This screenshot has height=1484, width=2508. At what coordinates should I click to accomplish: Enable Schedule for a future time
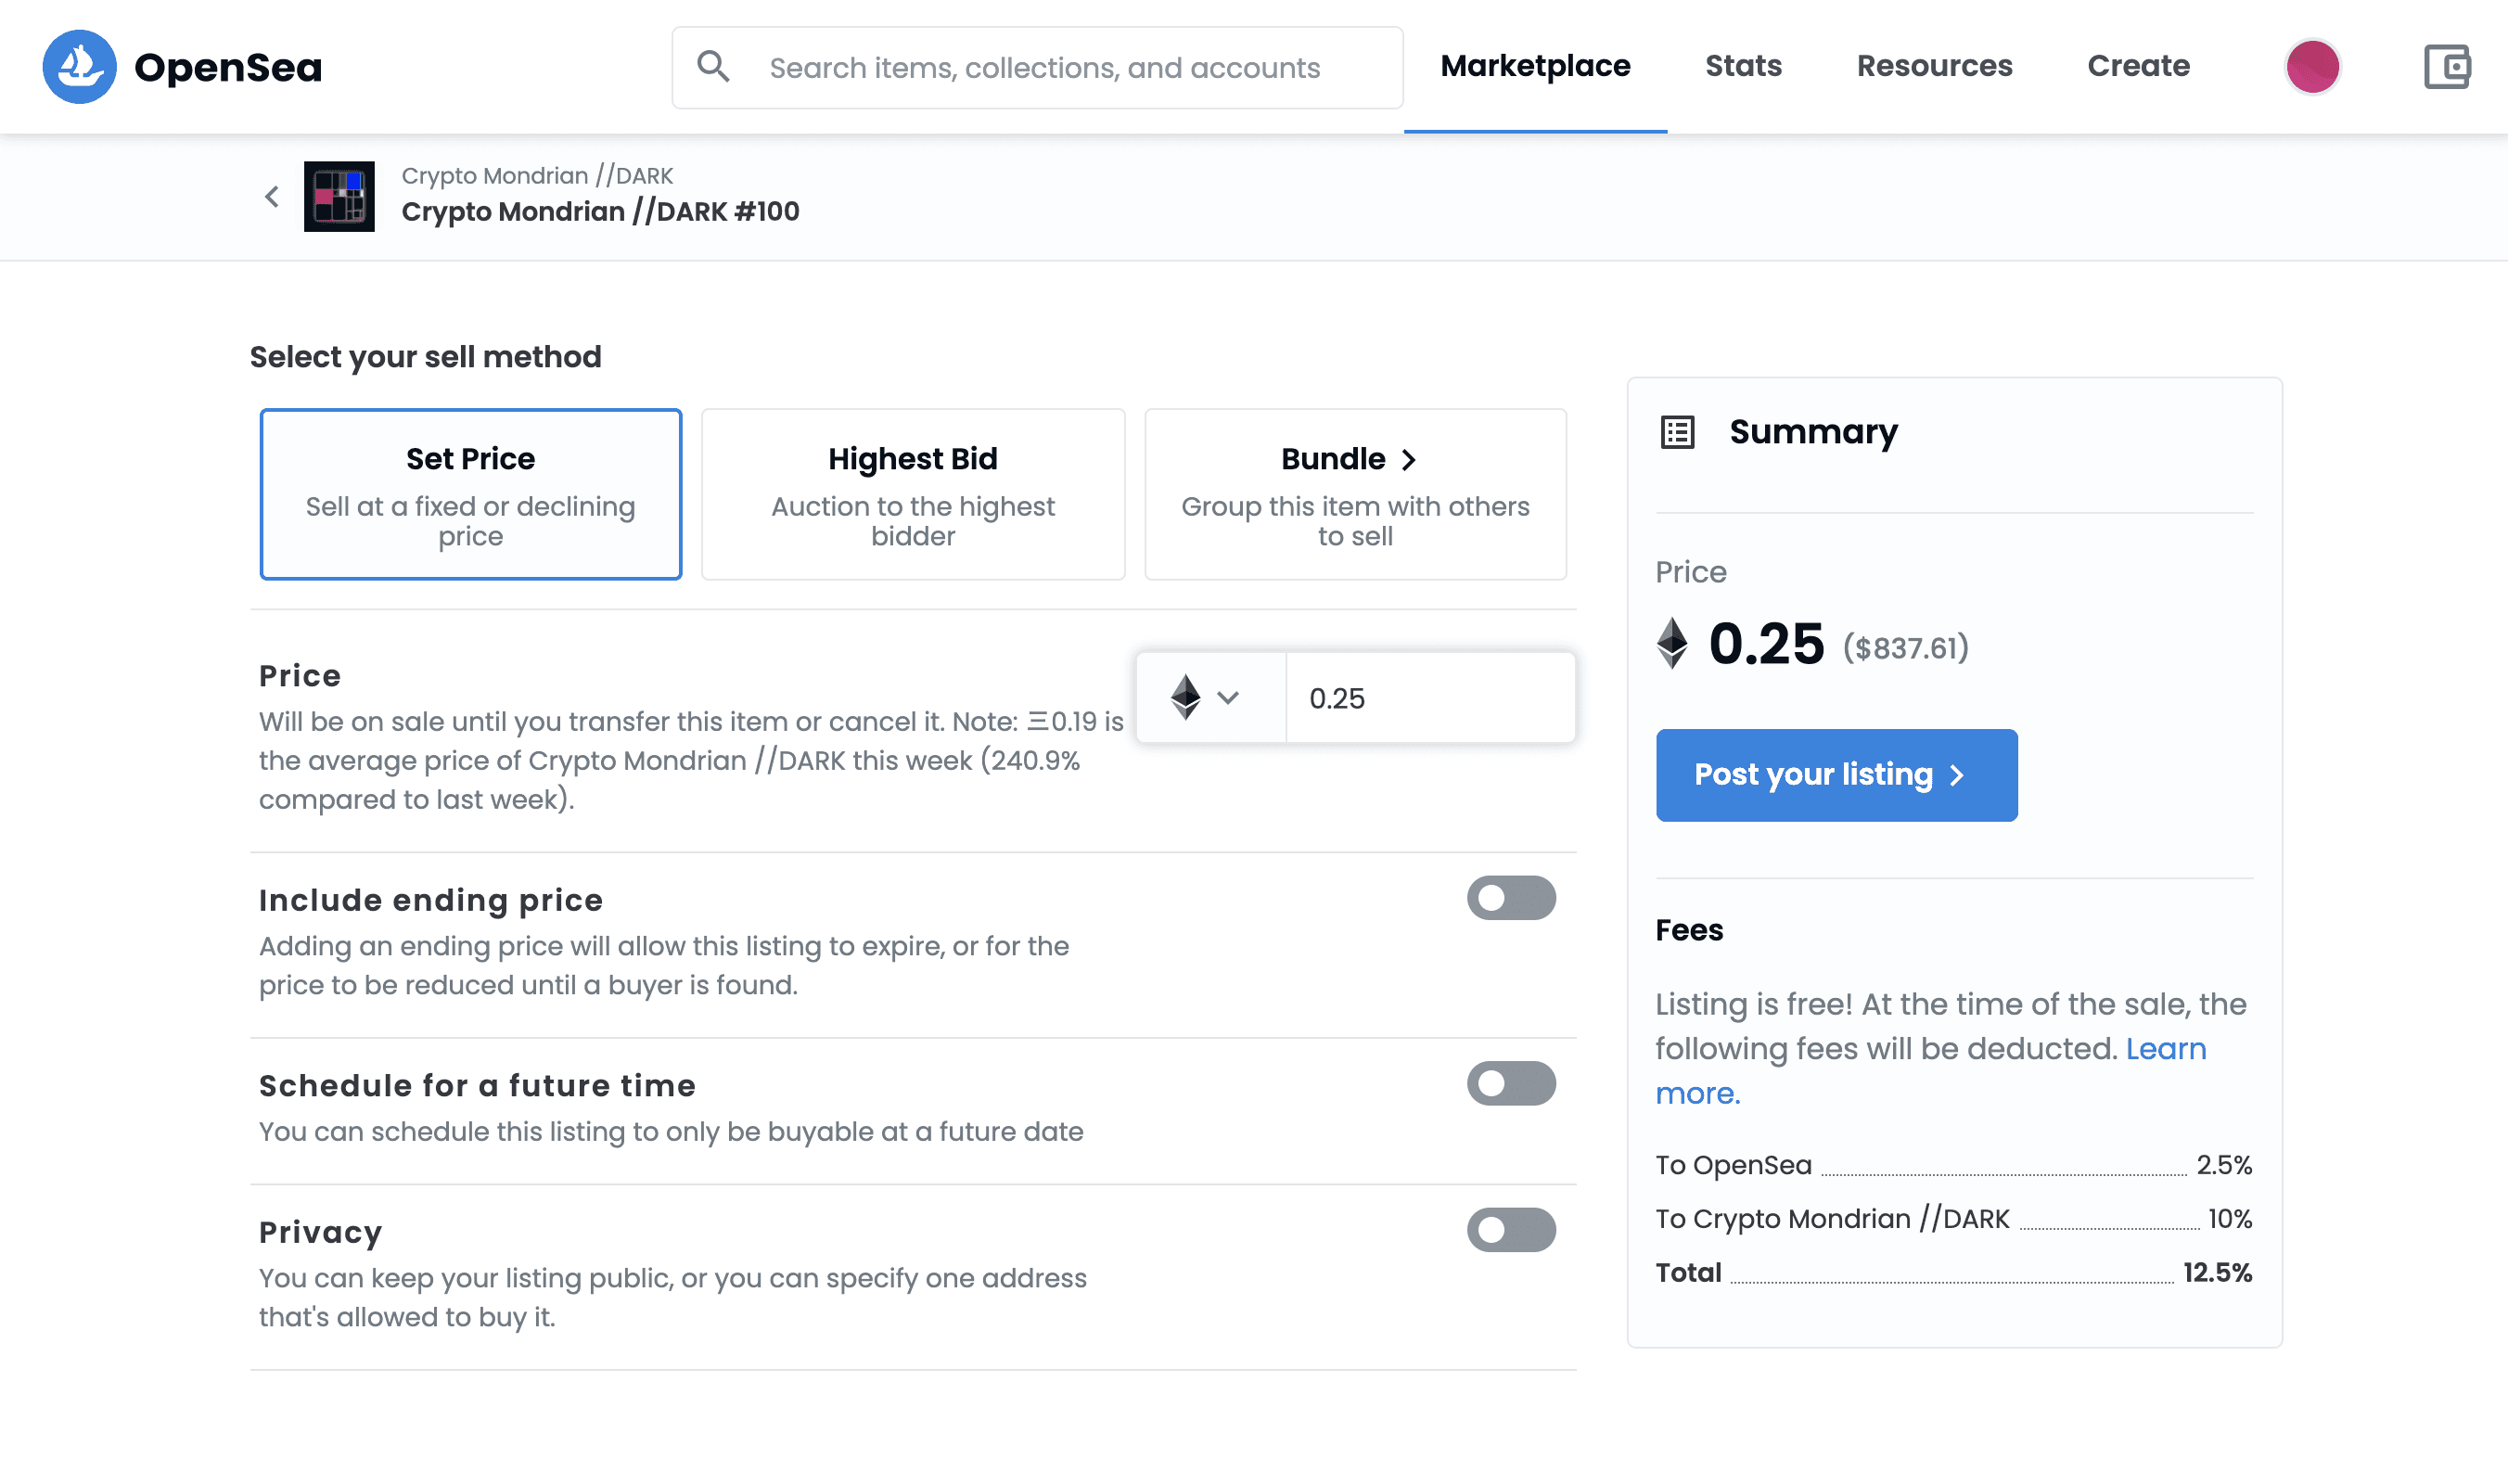[x=1512, y=1083]
